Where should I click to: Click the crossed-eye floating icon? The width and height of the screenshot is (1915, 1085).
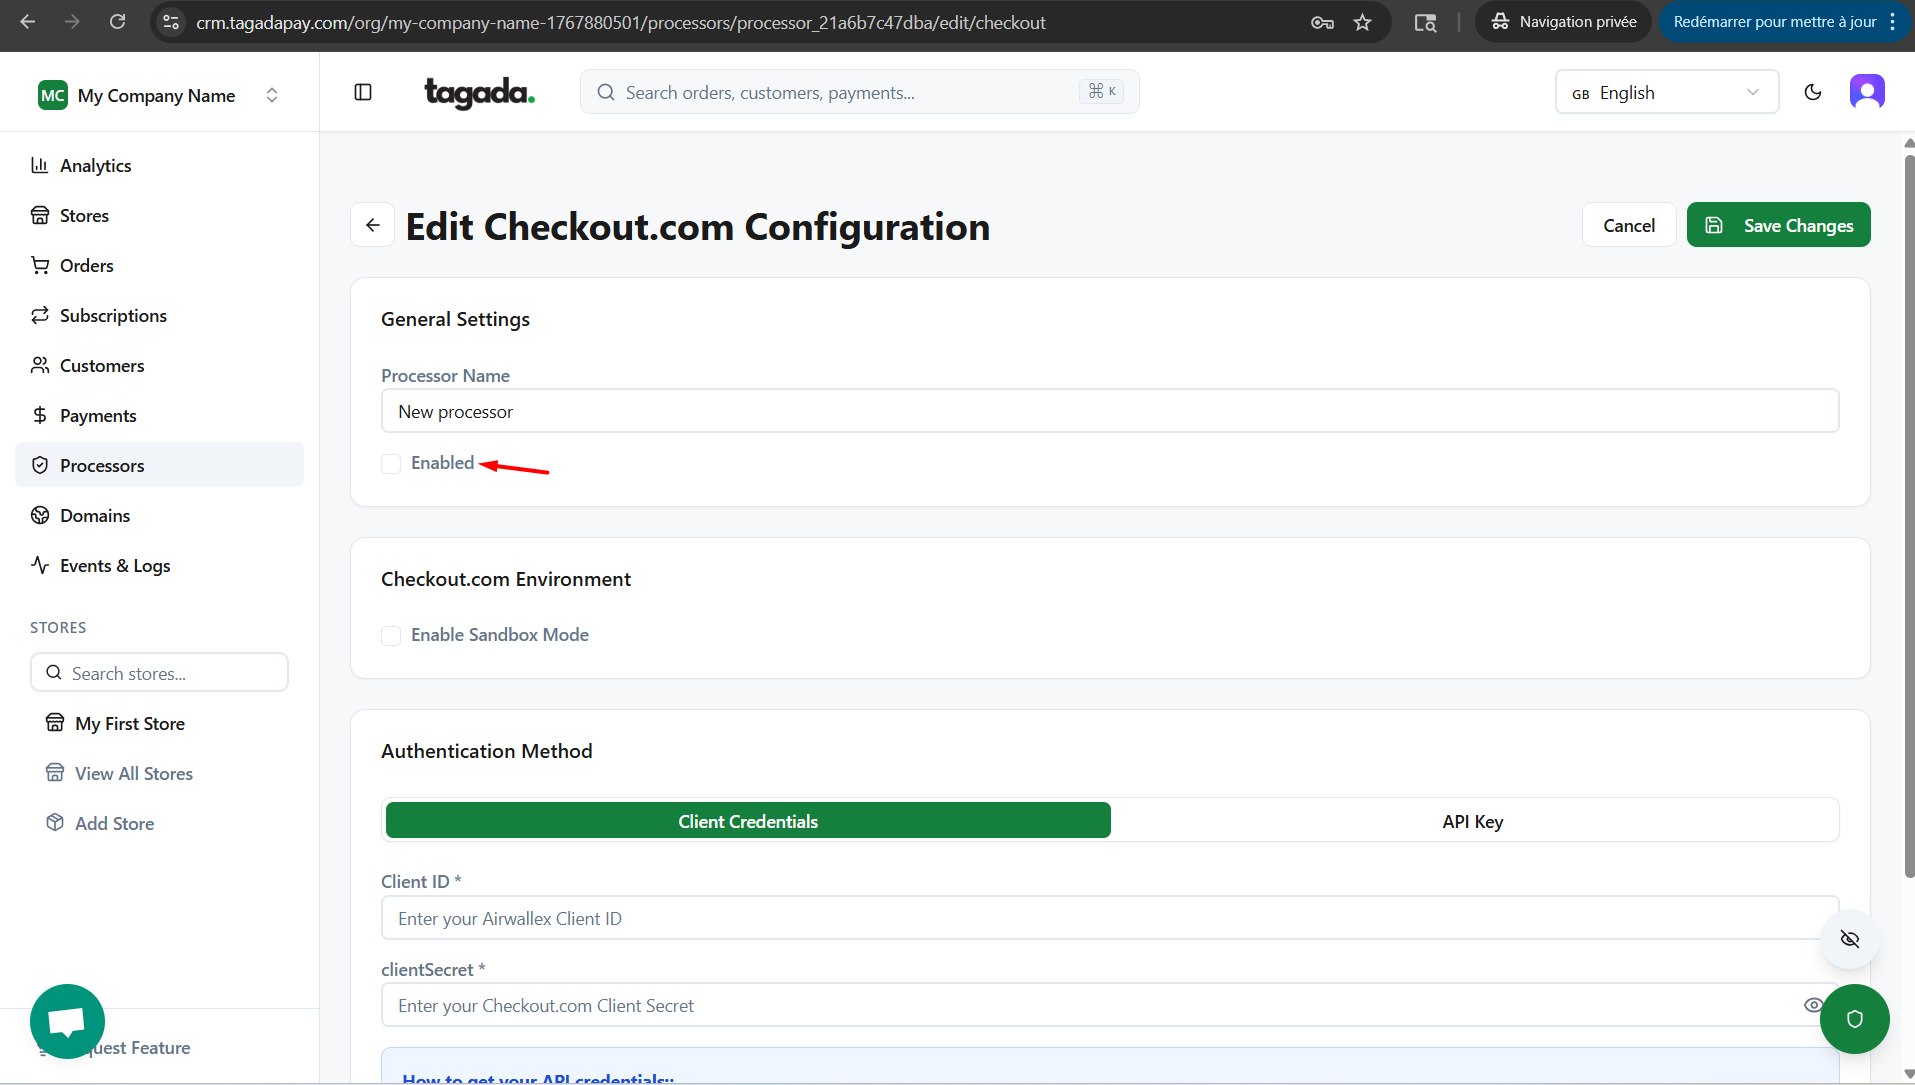(x=1849, y=939)
